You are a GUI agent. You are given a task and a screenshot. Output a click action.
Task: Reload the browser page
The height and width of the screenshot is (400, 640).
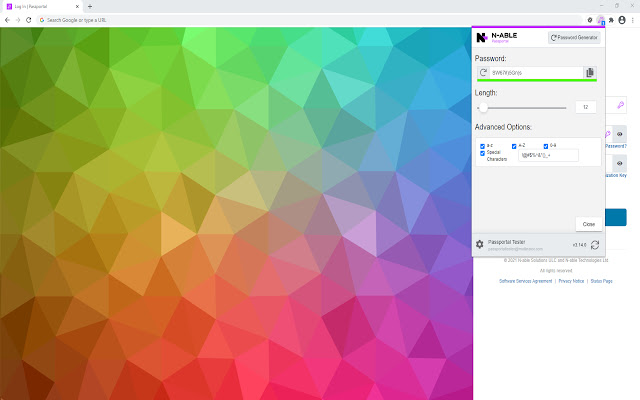[x=28, y=19]
